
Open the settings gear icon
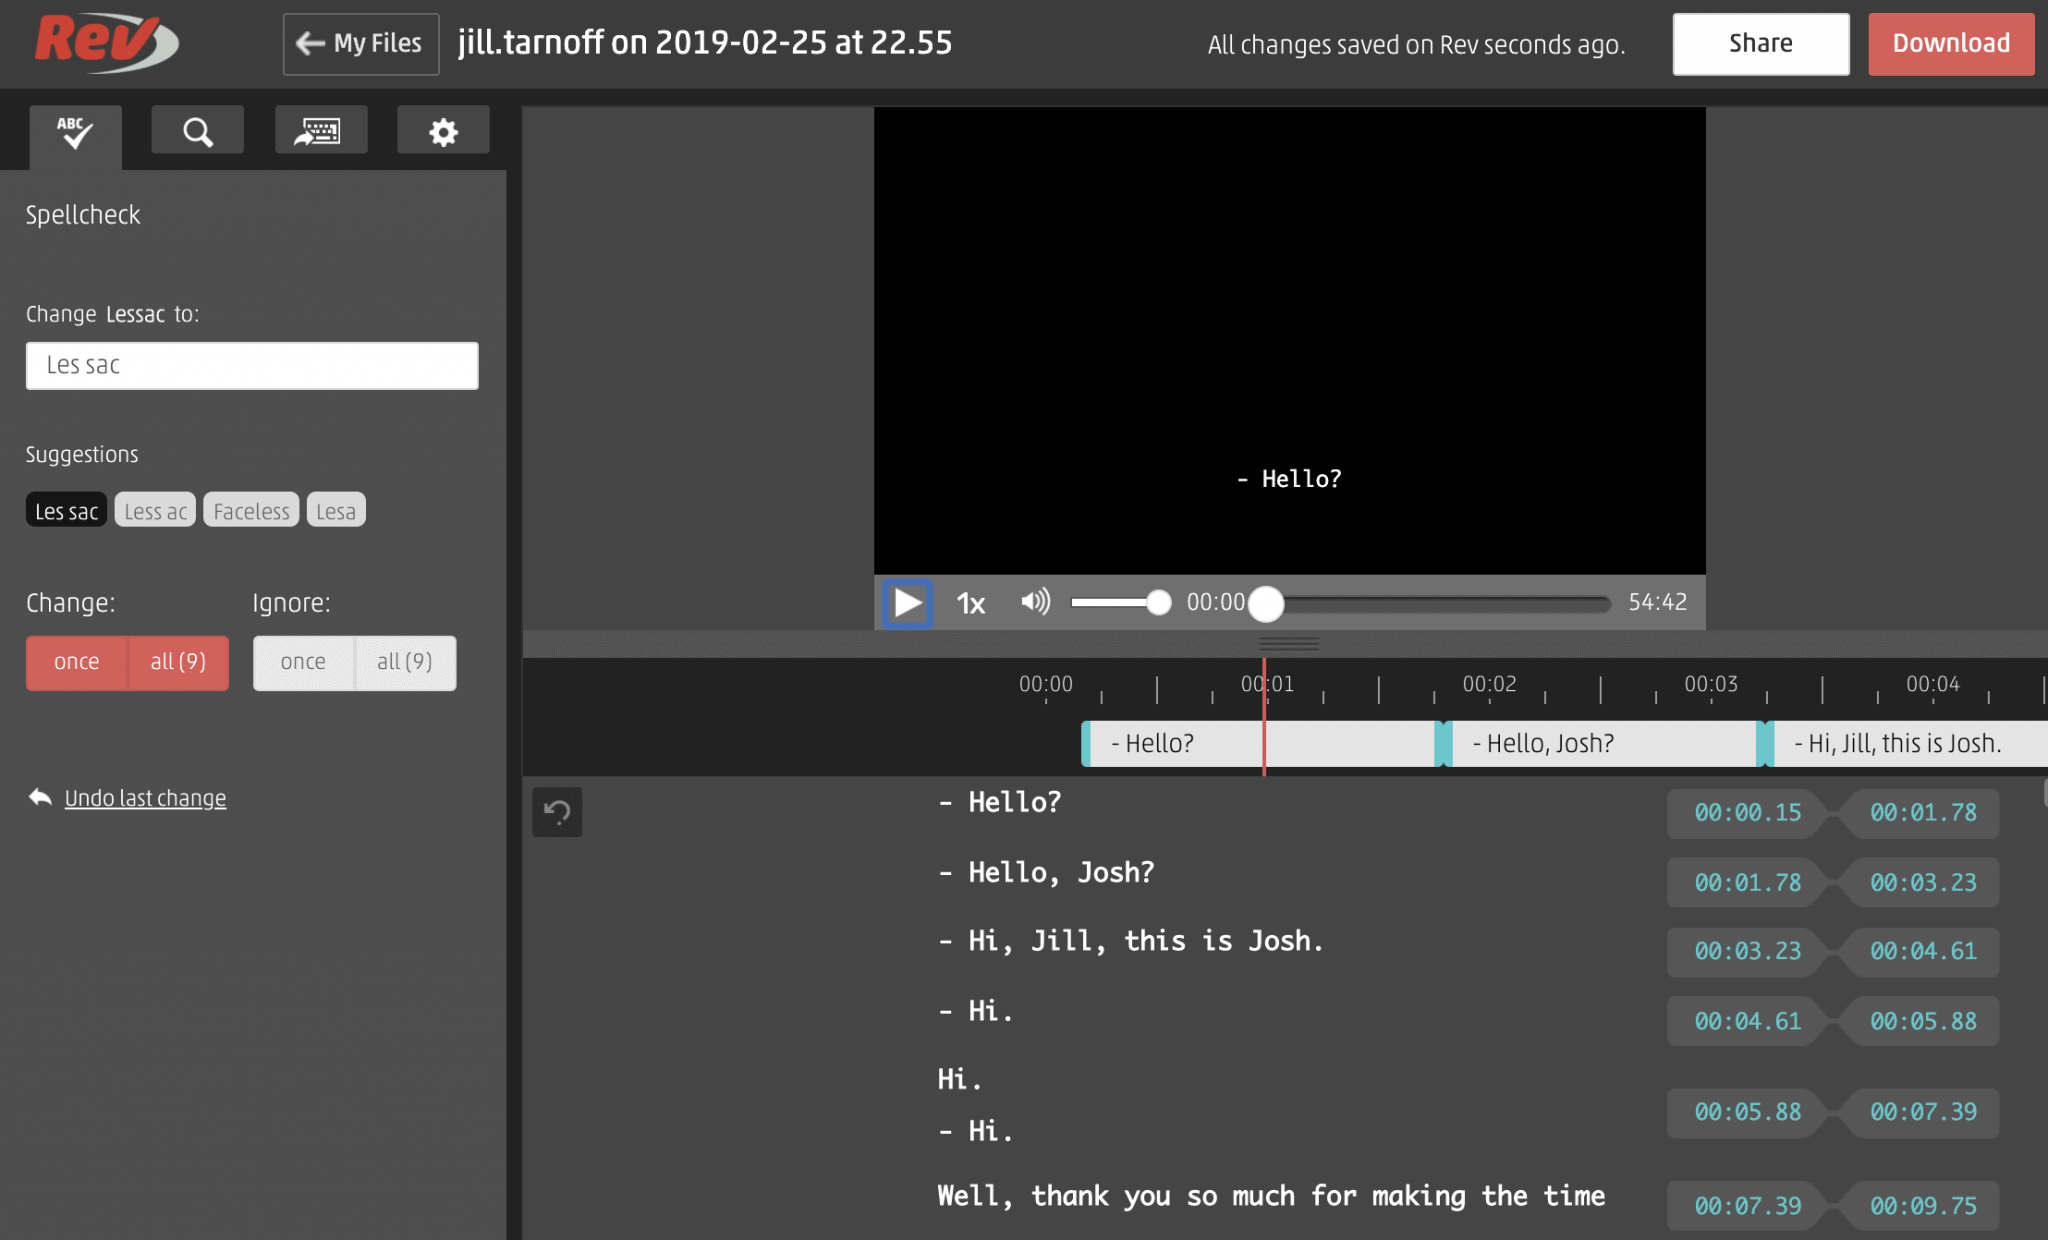point(443,129)
